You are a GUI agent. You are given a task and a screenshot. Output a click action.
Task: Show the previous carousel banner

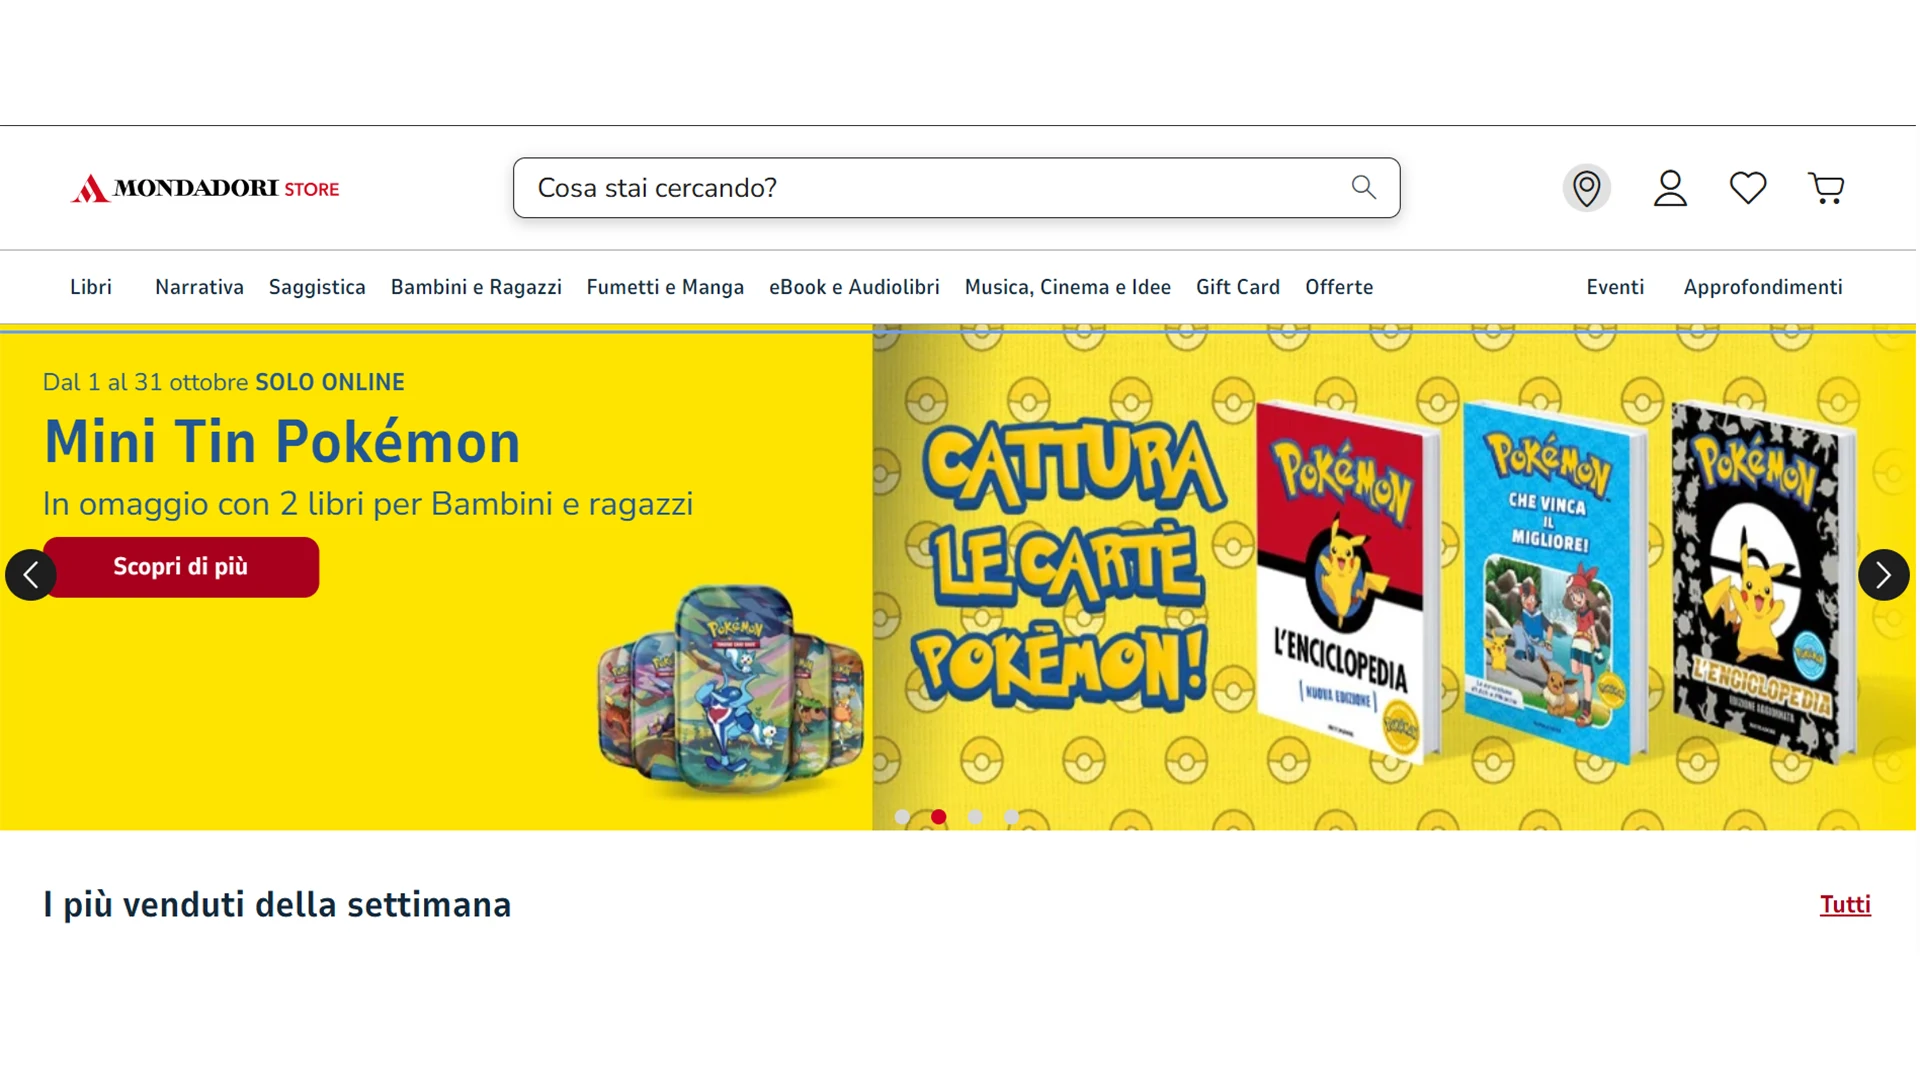(x=31, y=575)
